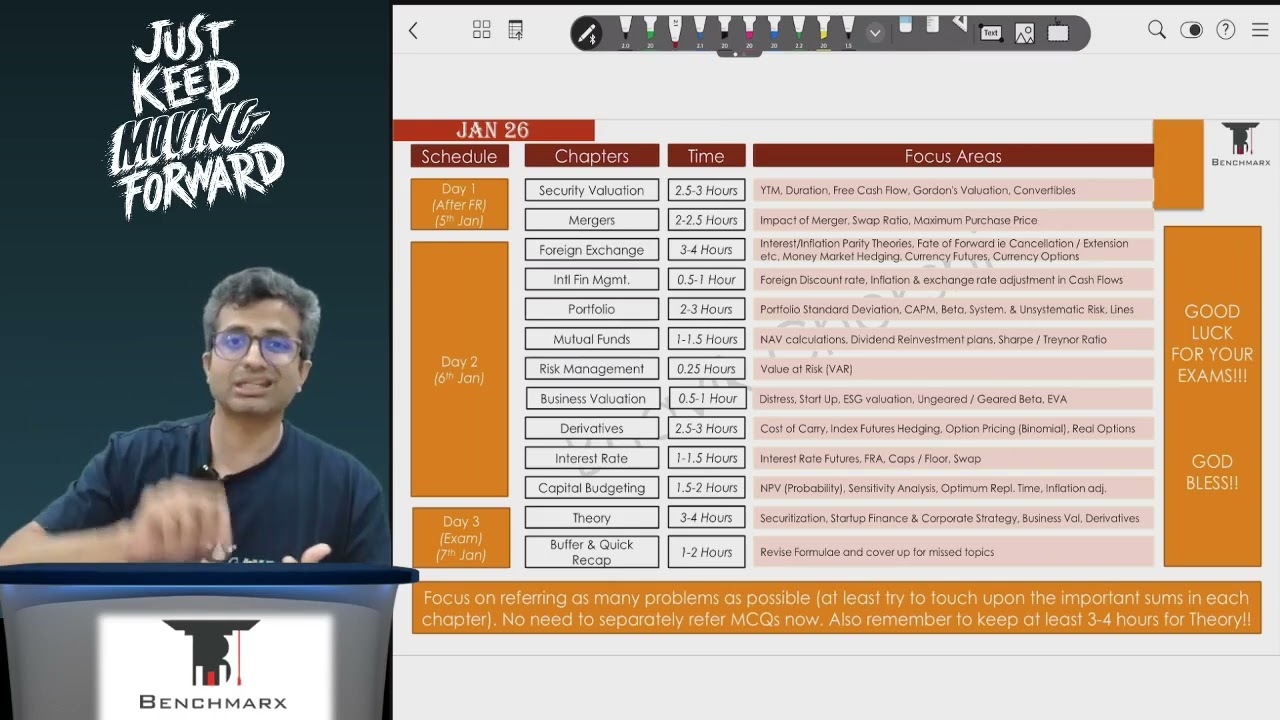The image size is (1280, 720).
Task: Insert an image with picture tool
Action: coord(1024,33)
